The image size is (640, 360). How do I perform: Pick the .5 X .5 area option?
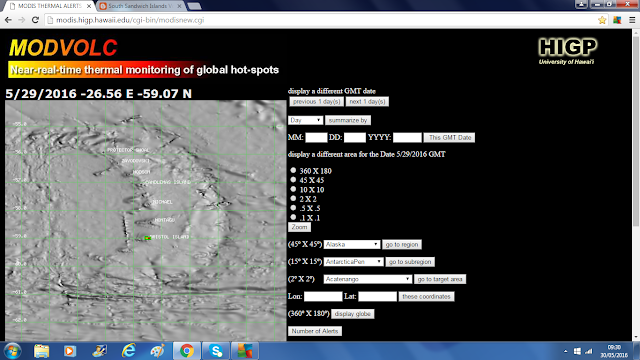pos(293,208)
